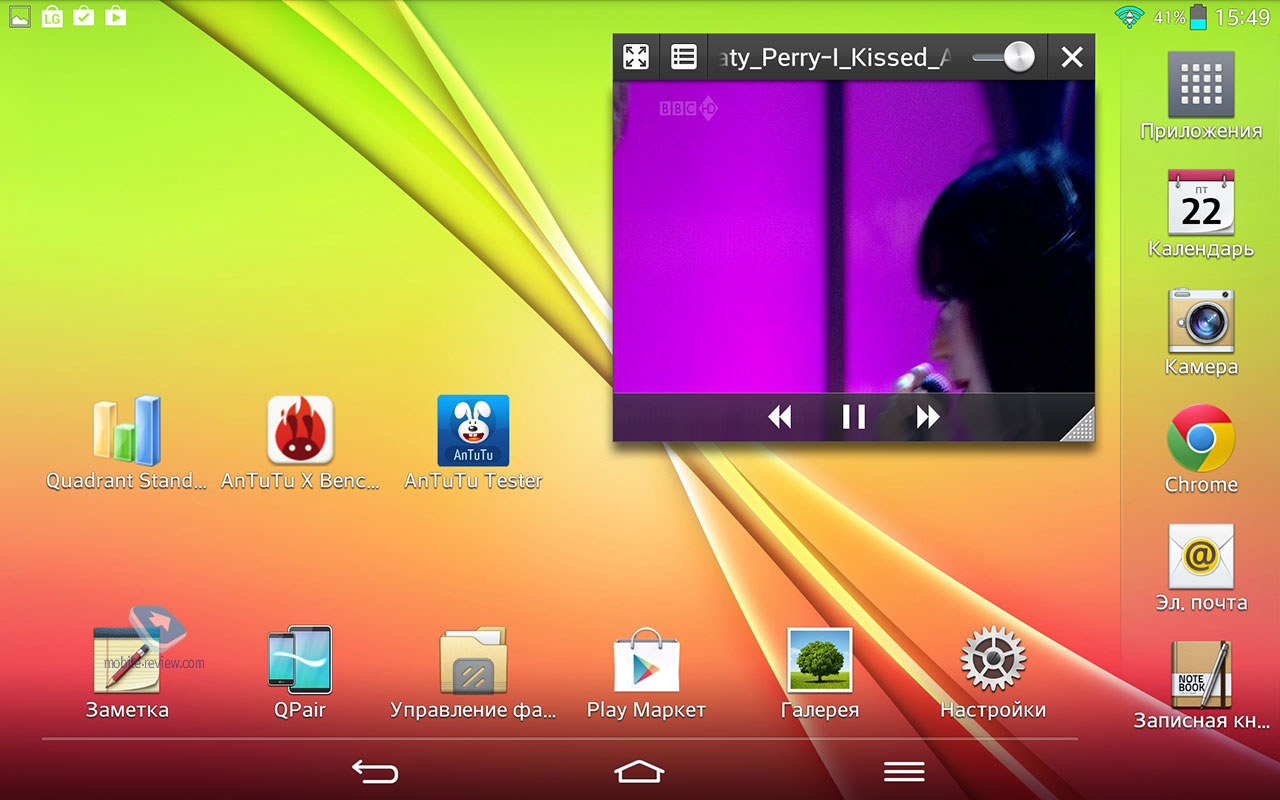This screenshot has height=800, width=1280.
Task: Tap the Katy_Perry video title text
Action: (834, 57)
